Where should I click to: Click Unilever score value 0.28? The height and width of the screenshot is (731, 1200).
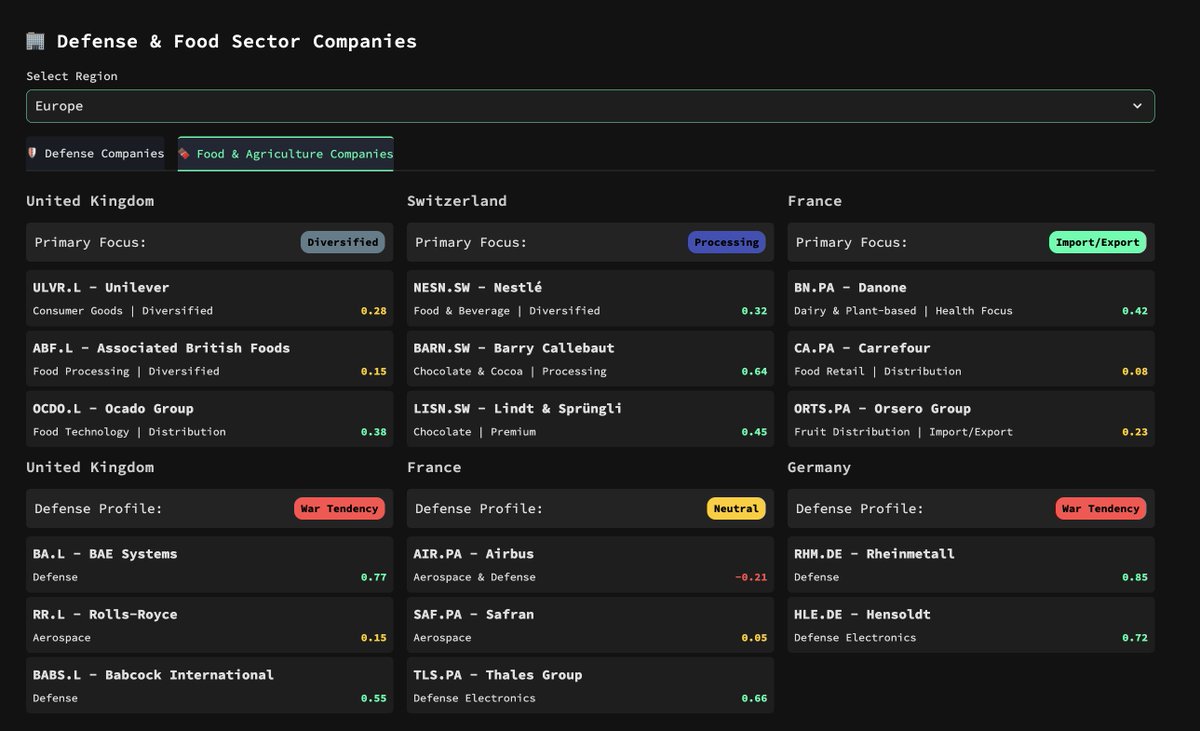(374, 311)
